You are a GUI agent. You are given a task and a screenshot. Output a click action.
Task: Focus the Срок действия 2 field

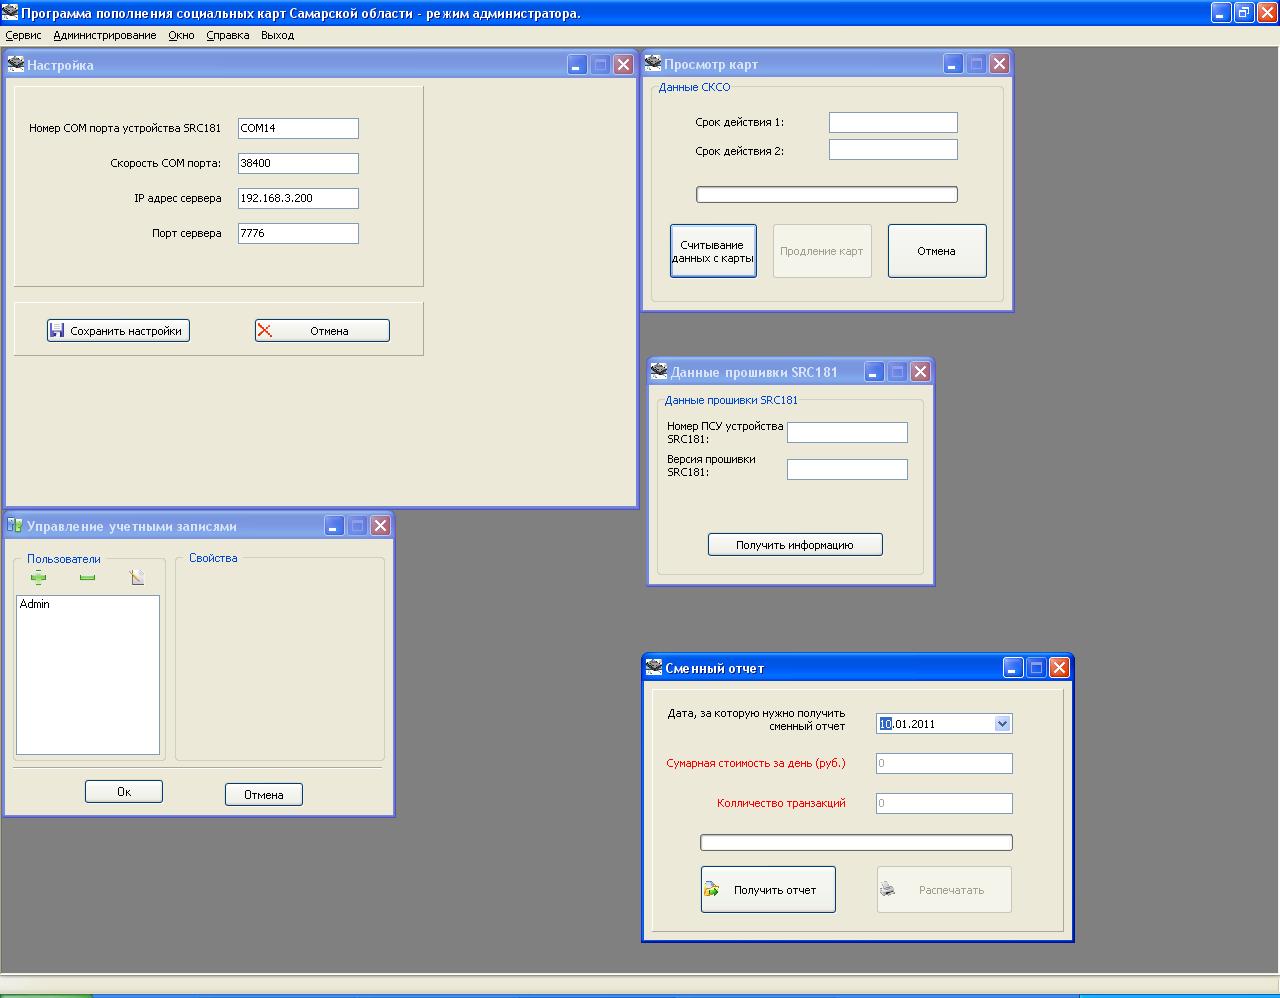coord(893,150)
